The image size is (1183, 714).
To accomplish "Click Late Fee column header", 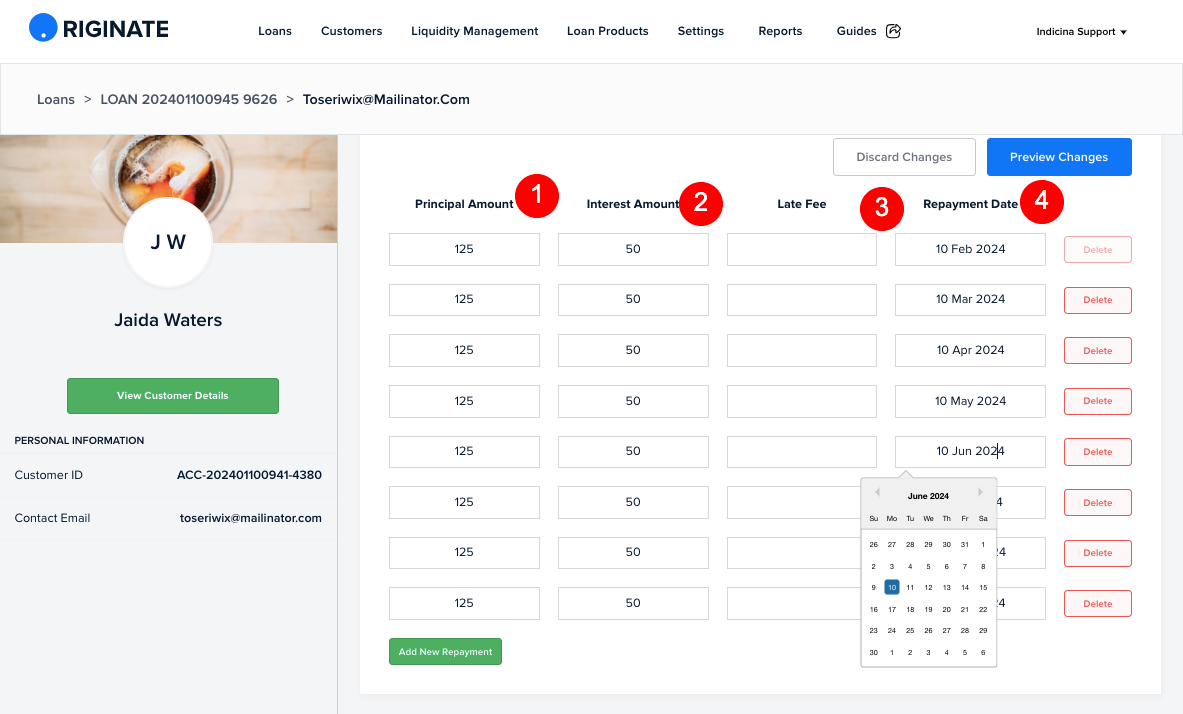I will [x=801, y=204].
